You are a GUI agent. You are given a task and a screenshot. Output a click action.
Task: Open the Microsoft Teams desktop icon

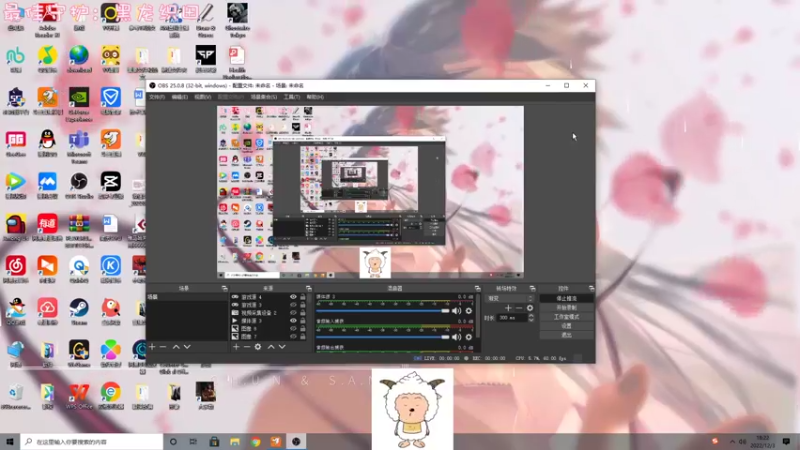click(x=79, y=146)
